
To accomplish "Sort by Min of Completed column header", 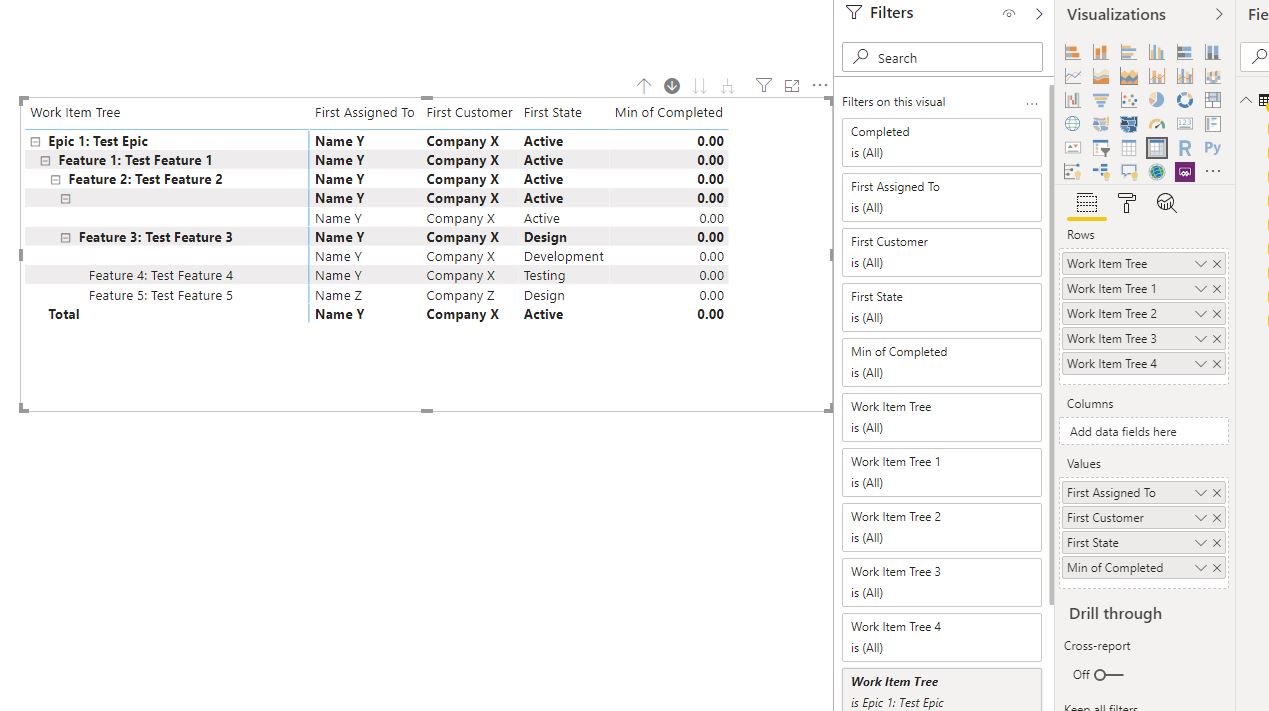I will pos(669,113).
